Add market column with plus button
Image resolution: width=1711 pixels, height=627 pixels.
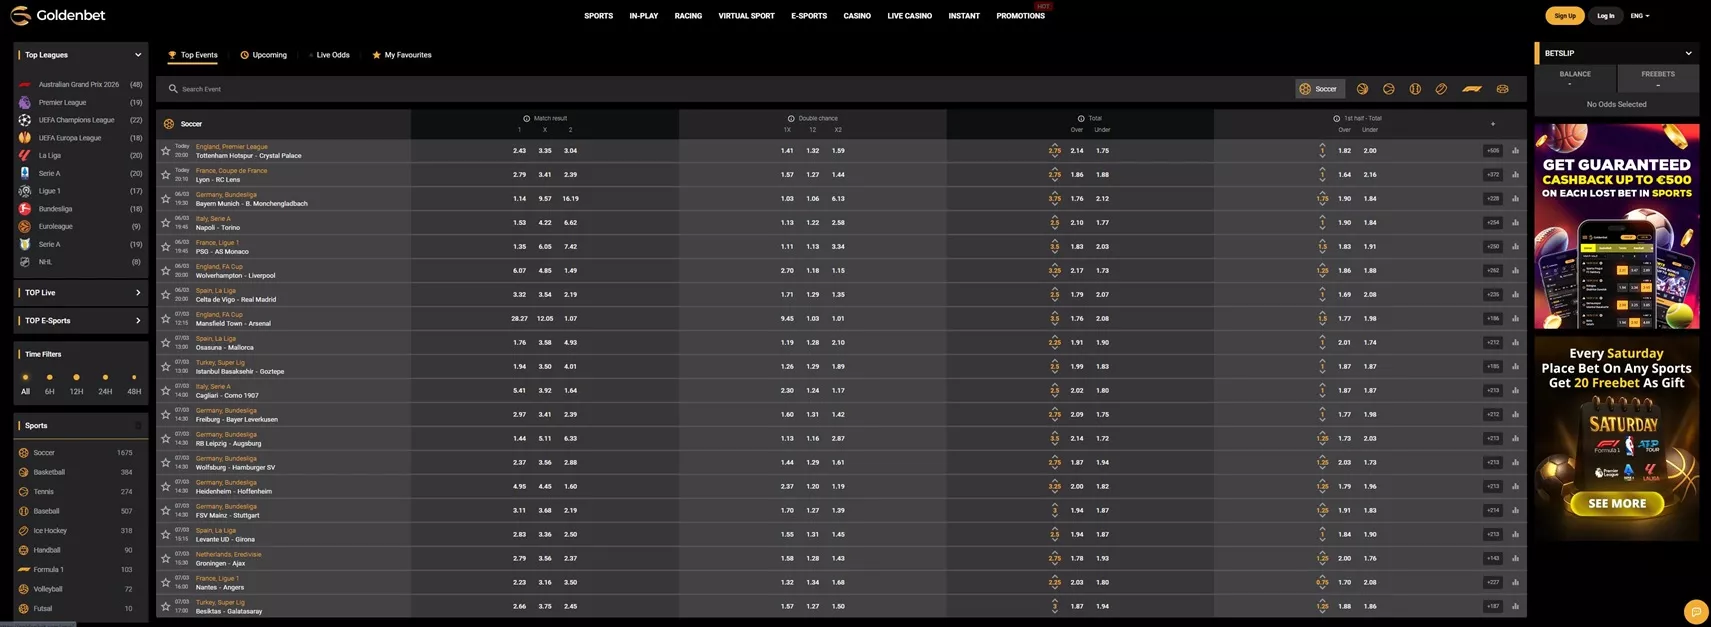(x=1493, y=124)
